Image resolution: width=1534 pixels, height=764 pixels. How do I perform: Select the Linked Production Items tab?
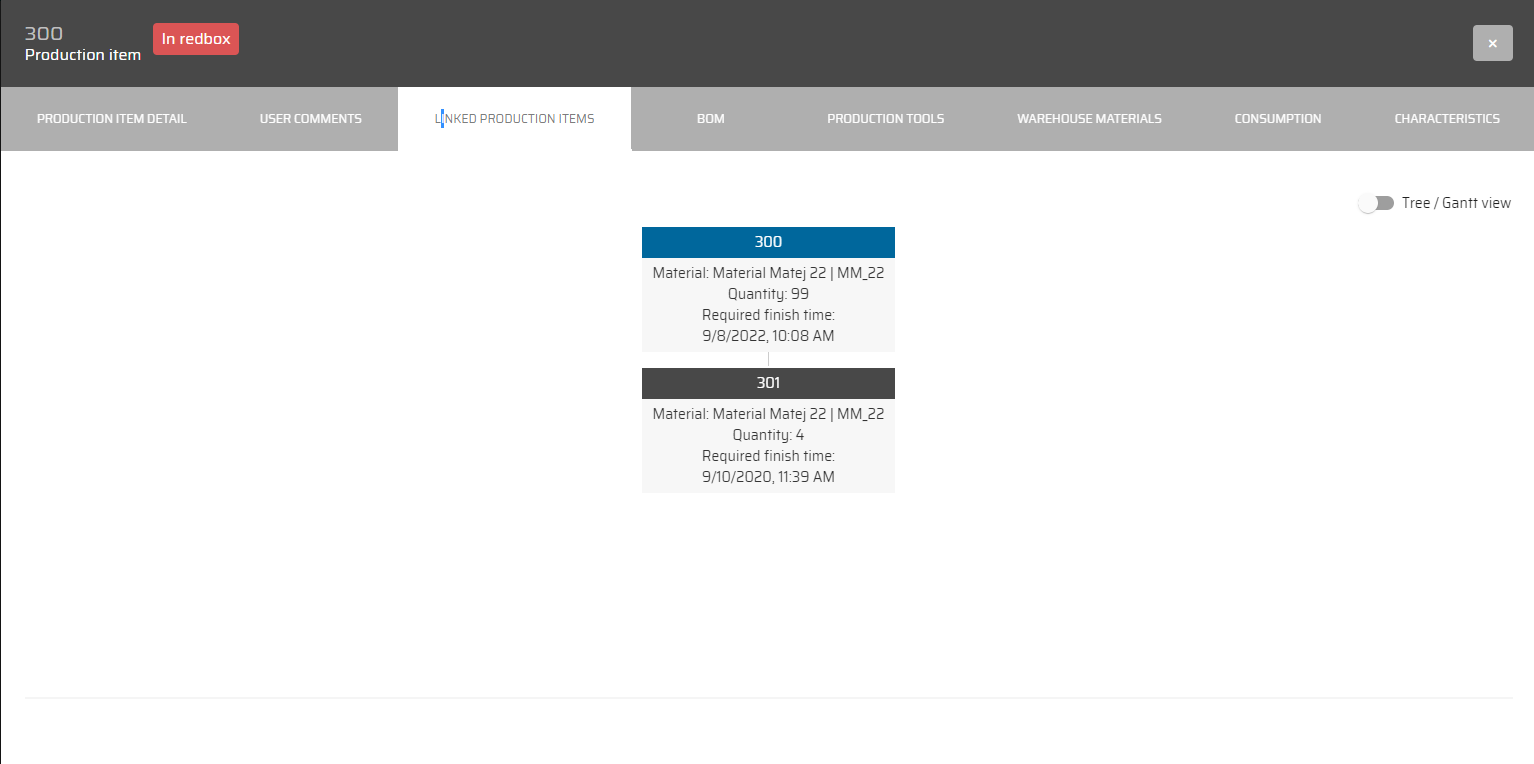[514, 119]
